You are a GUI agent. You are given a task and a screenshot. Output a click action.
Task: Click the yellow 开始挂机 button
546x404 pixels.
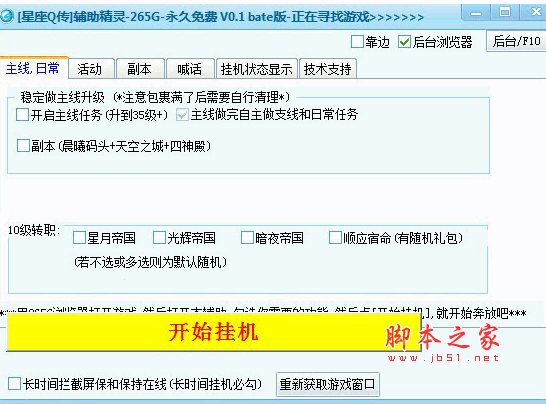(214, 332)
